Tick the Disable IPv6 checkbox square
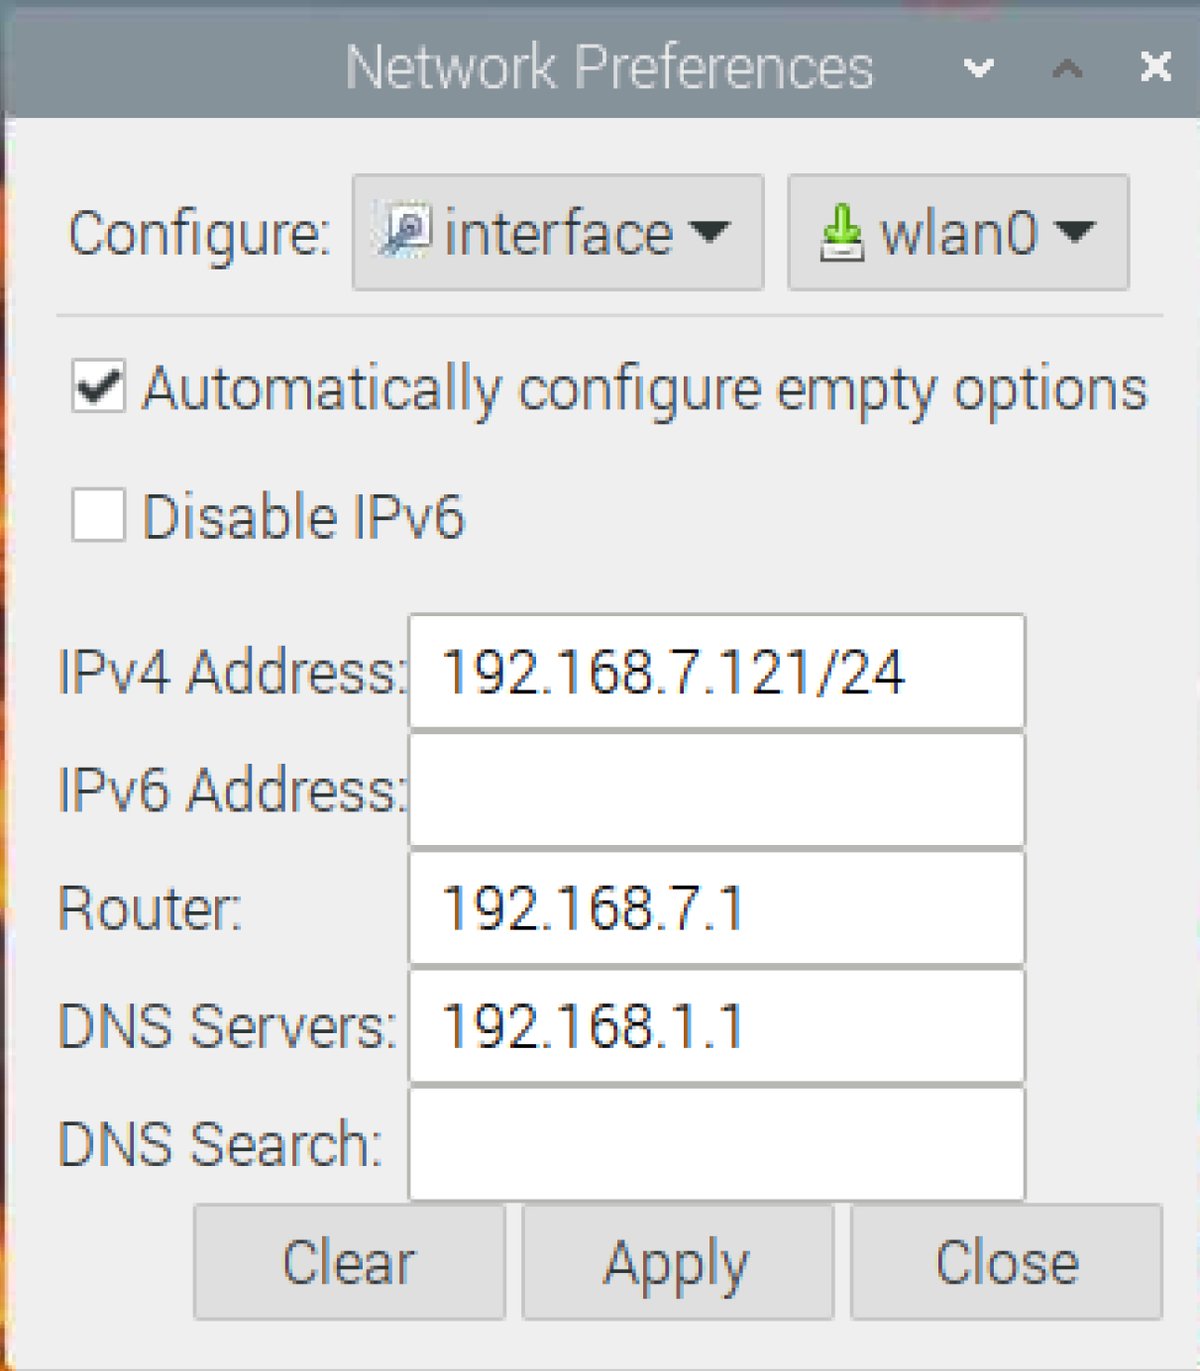 (x=98, y=515)
